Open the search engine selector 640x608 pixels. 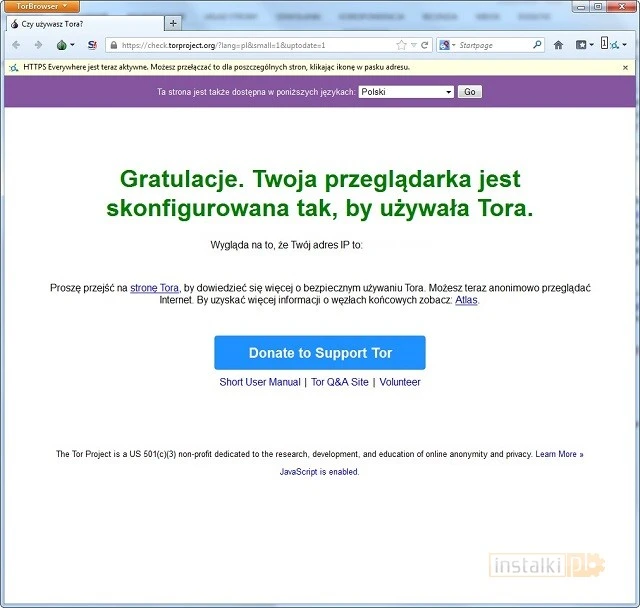tap(447, 45)
